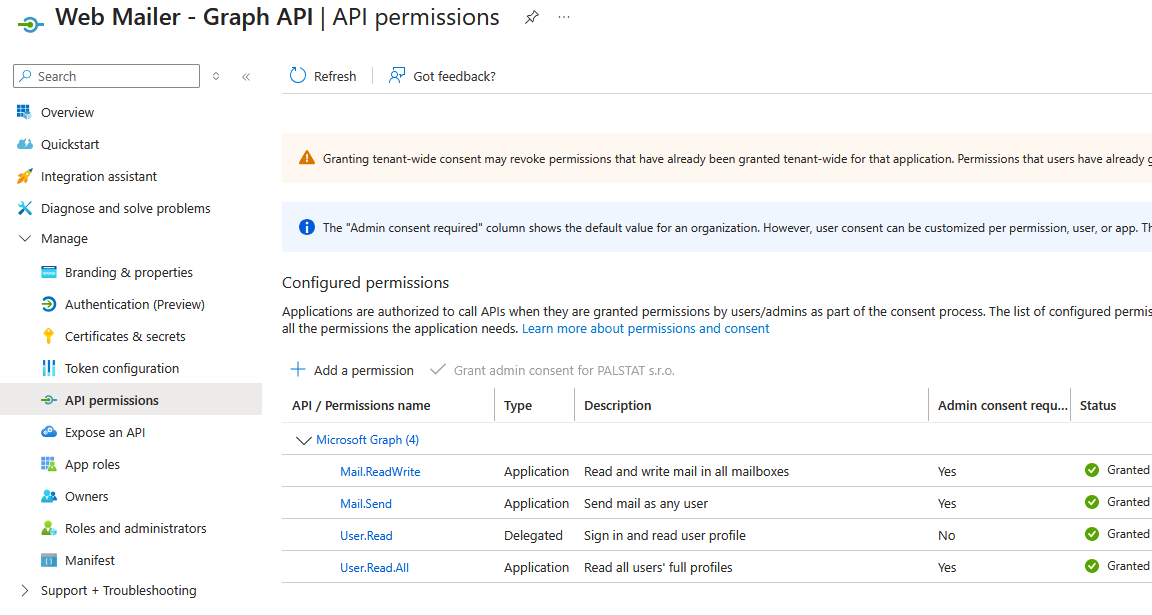Click the Roles and administrators person icon
The height and width of the screenshot is (615, 1152).
pos(48,528)
